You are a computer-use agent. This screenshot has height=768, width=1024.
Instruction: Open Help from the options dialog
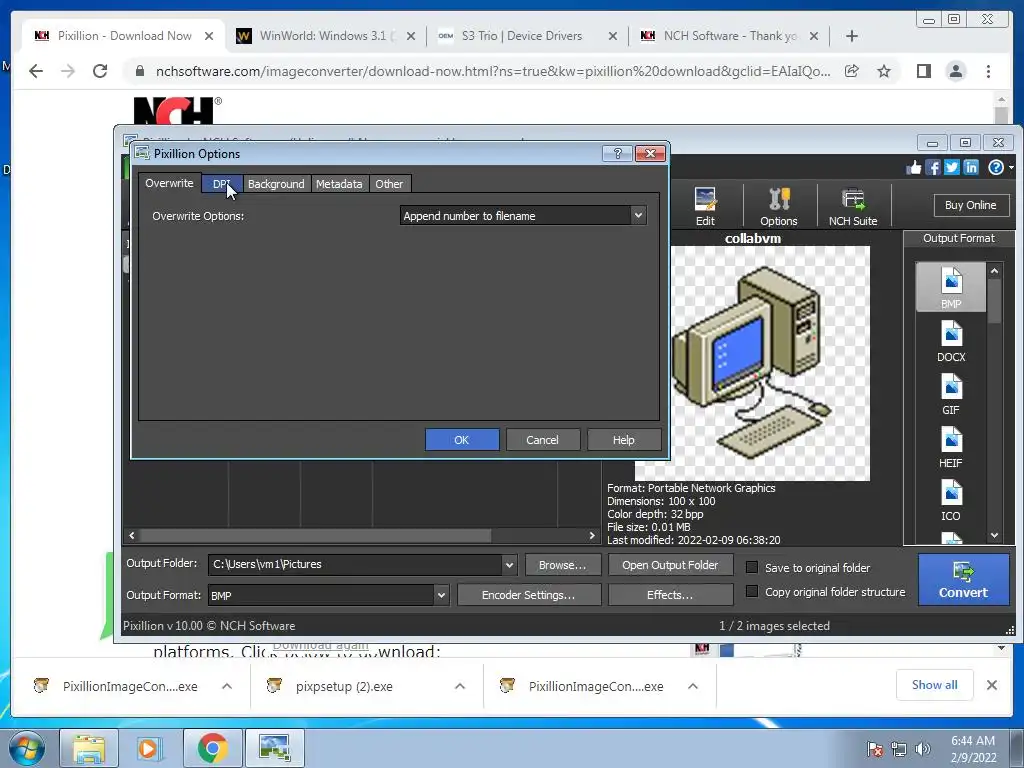[624, 440]
